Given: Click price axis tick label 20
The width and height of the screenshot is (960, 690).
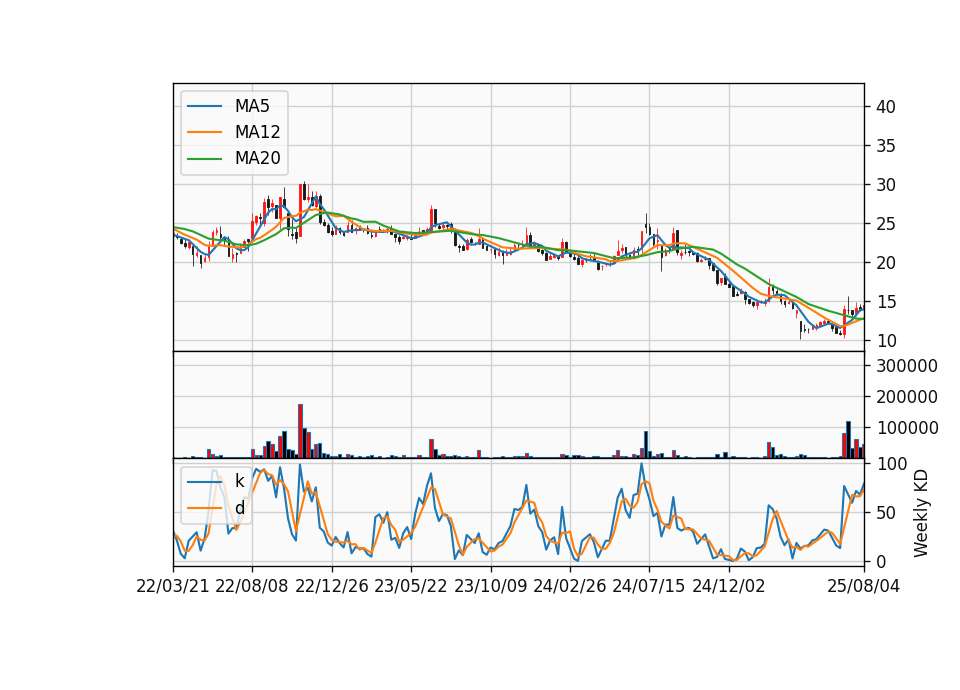Looking at the screenshot, I should tap(885, 263).
